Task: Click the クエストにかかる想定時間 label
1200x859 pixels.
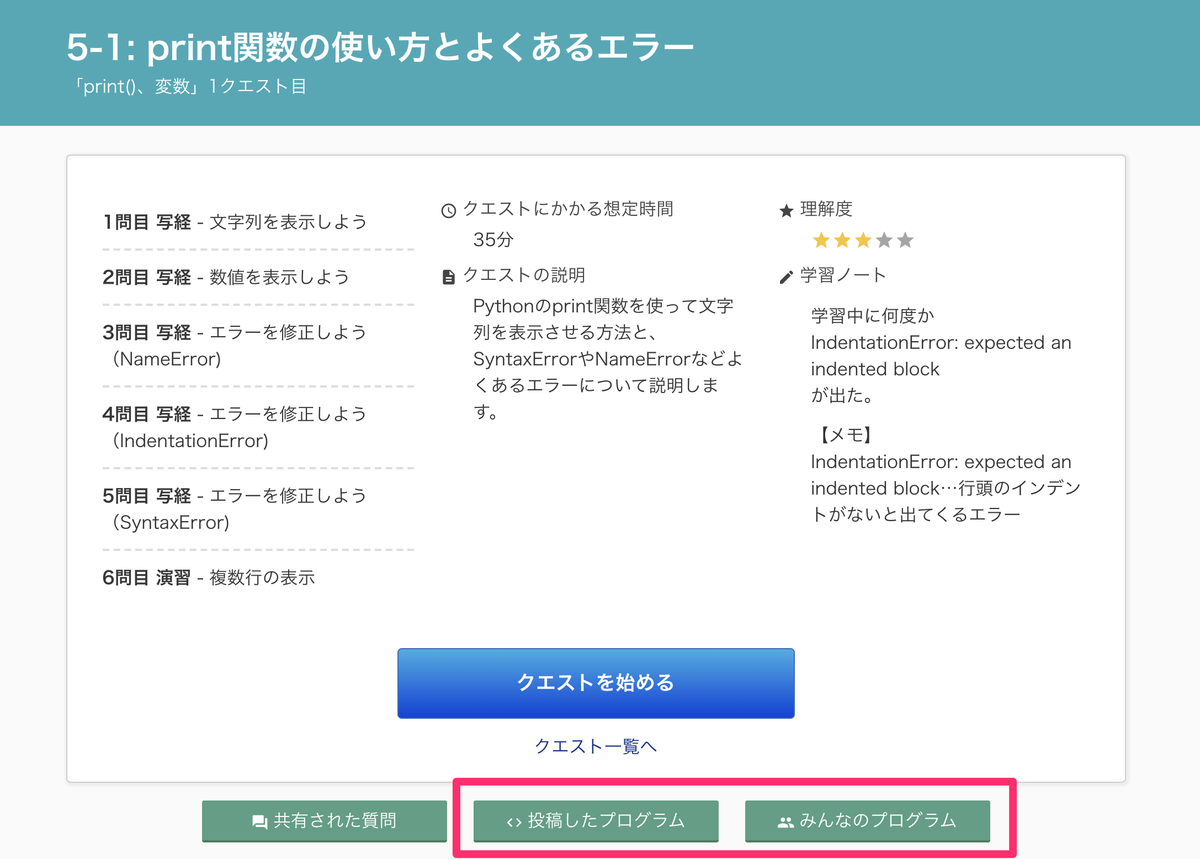Action: [x=568, y=209]
